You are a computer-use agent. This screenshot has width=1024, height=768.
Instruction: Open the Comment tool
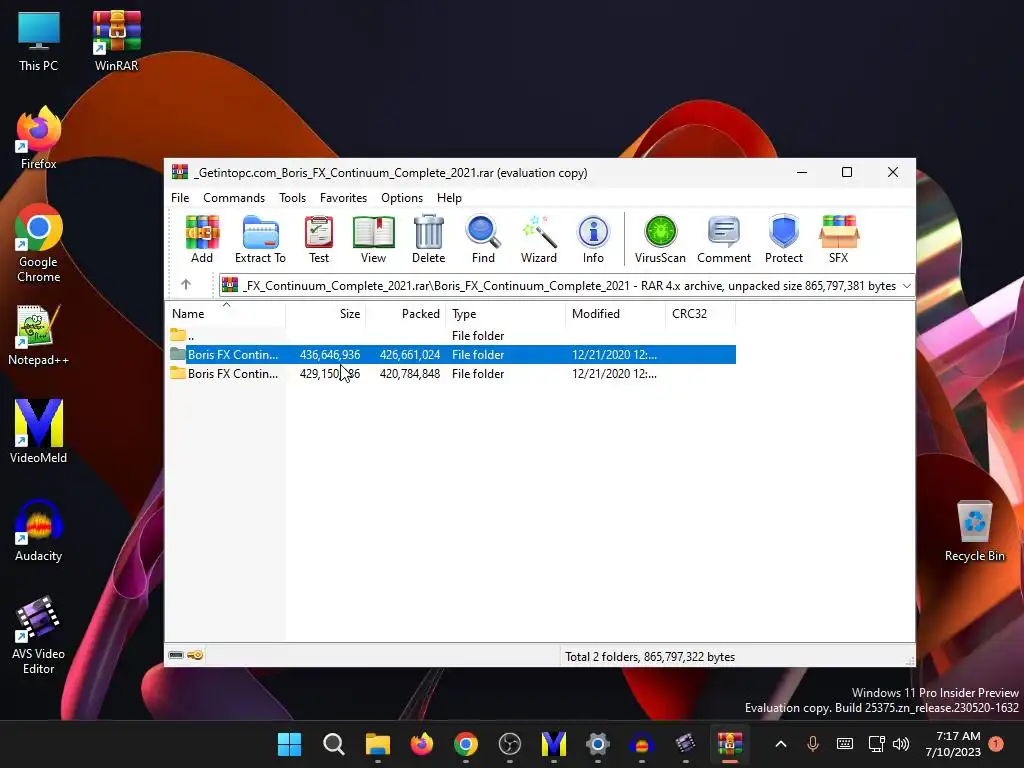[724, 239]
